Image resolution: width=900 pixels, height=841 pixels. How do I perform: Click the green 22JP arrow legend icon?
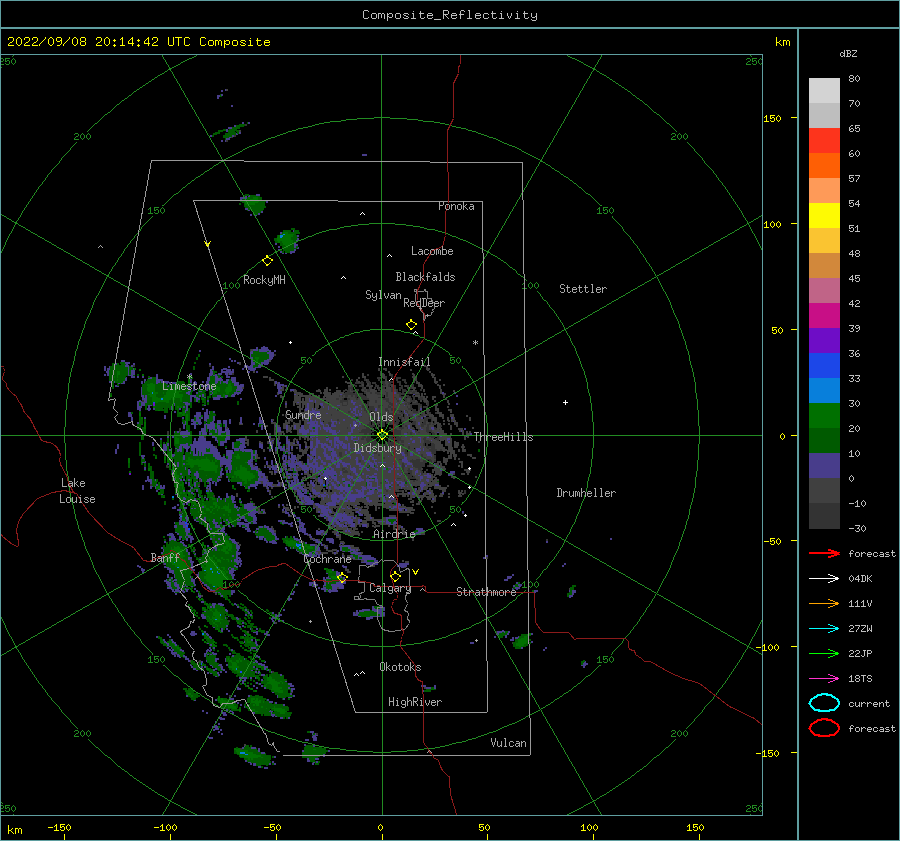pos(824,653)
